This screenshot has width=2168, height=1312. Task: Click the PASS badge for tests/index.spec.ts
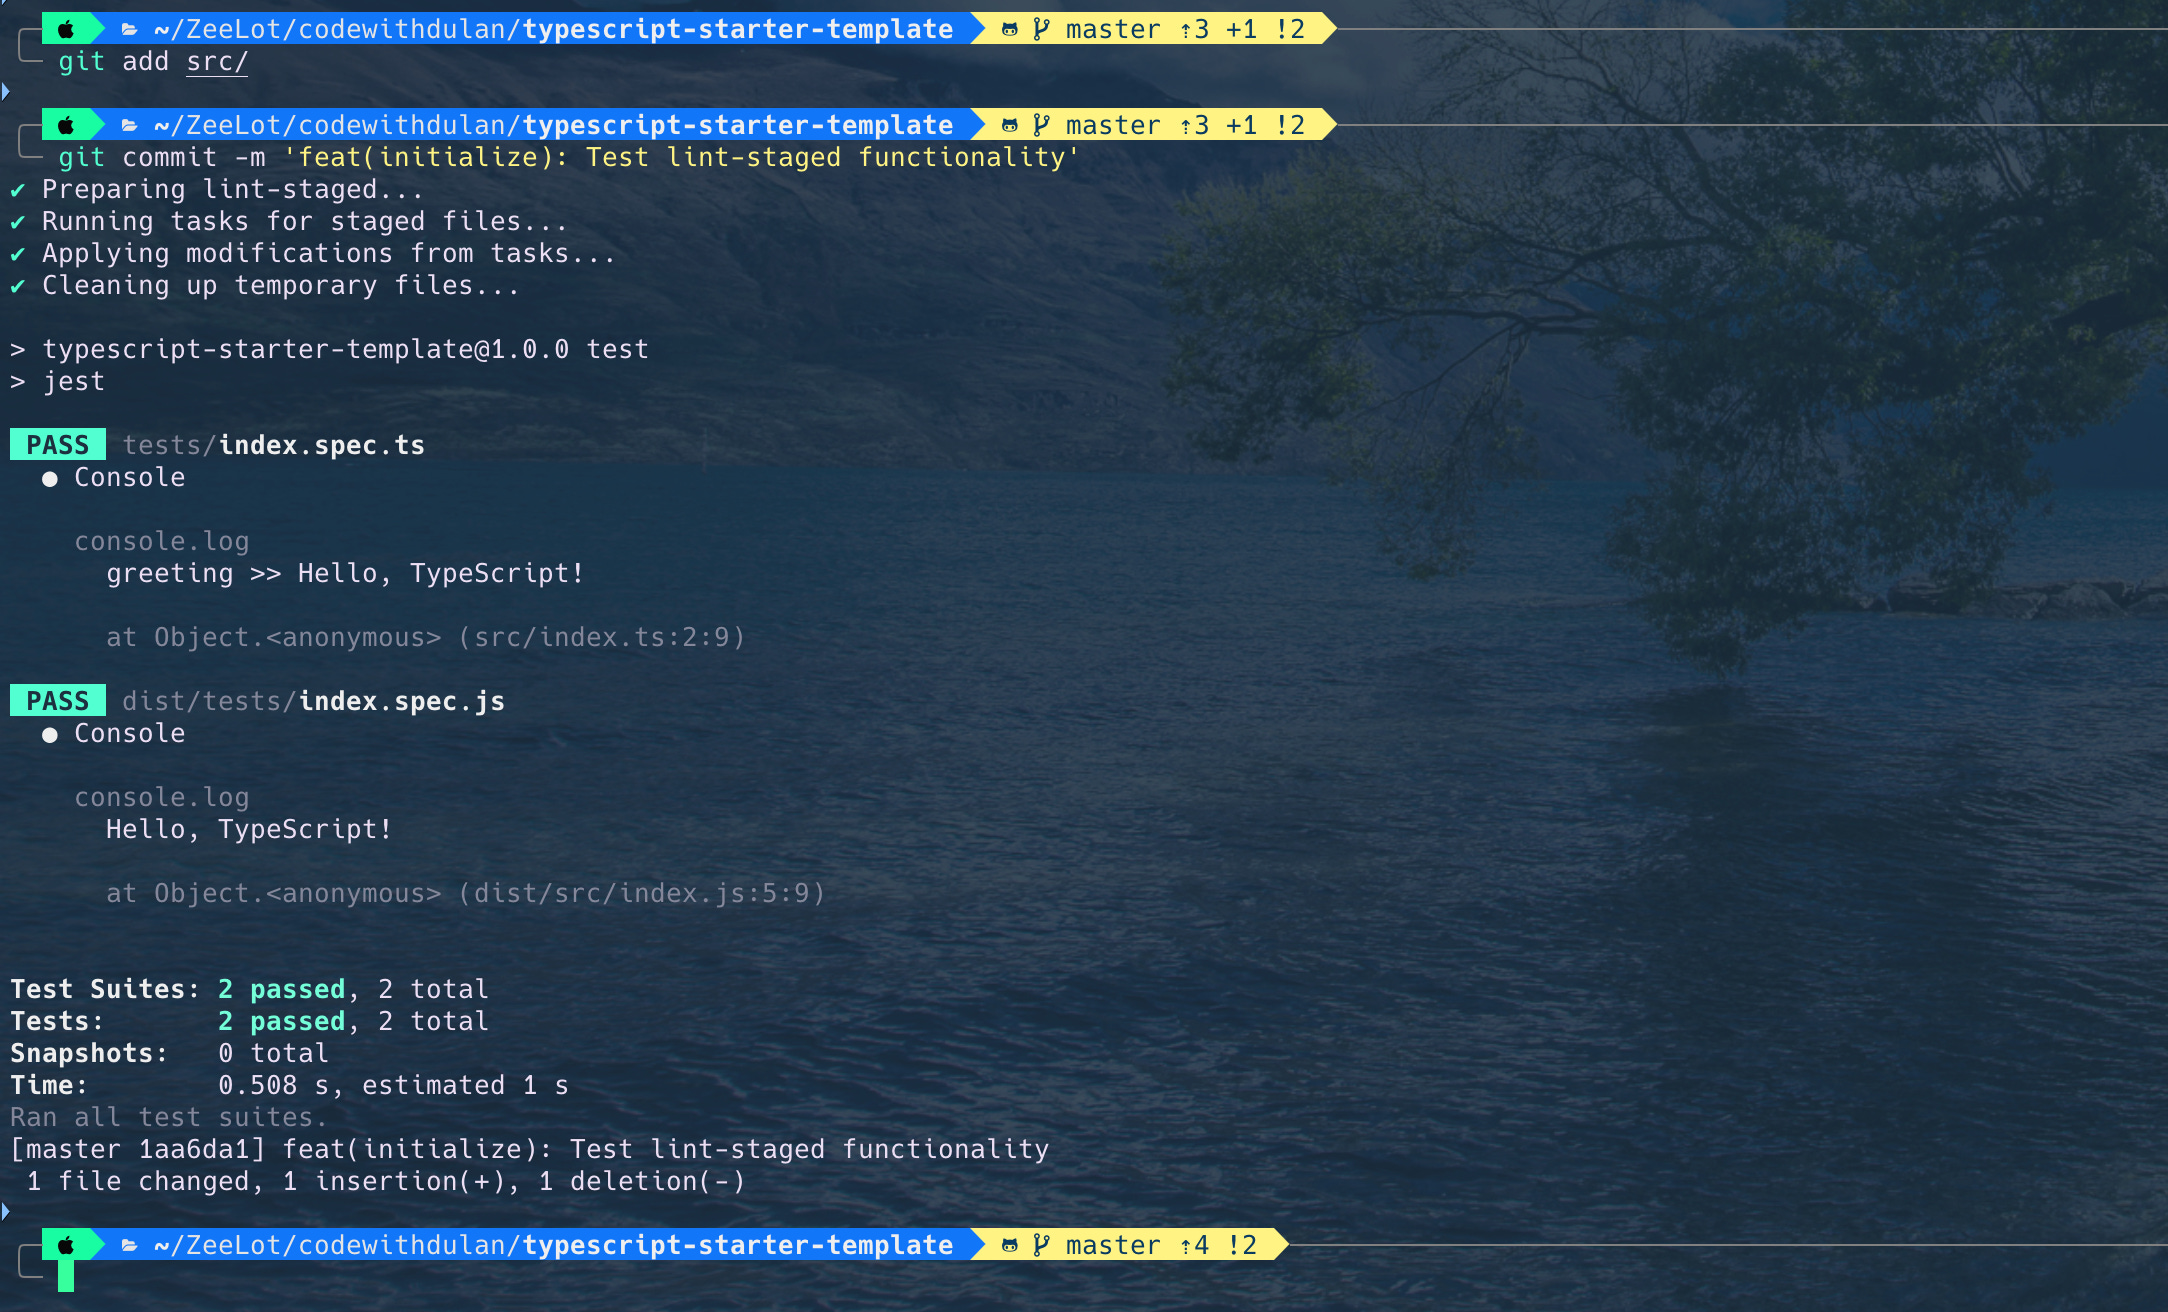[58, 445]
